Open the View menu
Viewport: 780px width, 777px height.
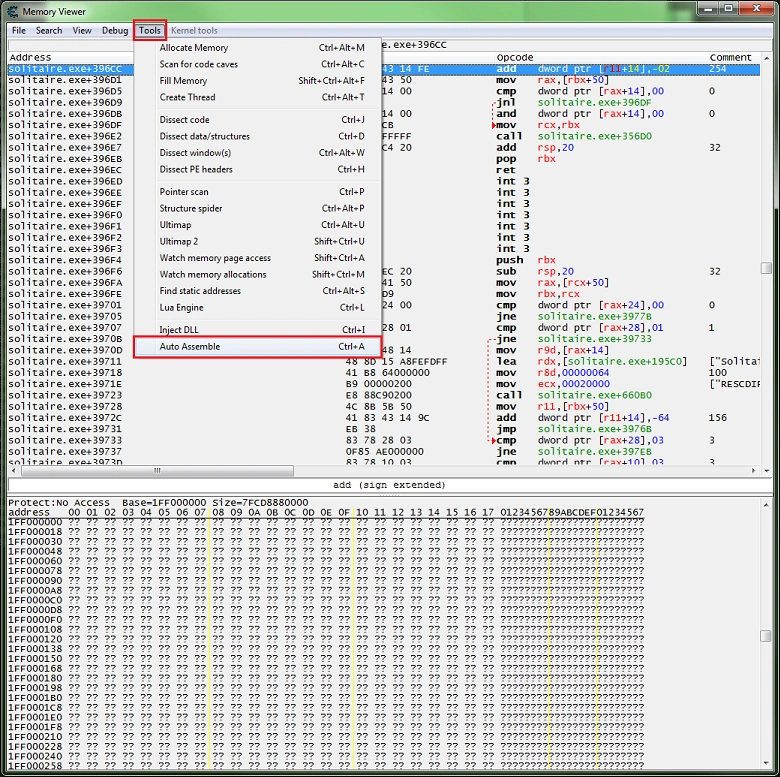82,31
